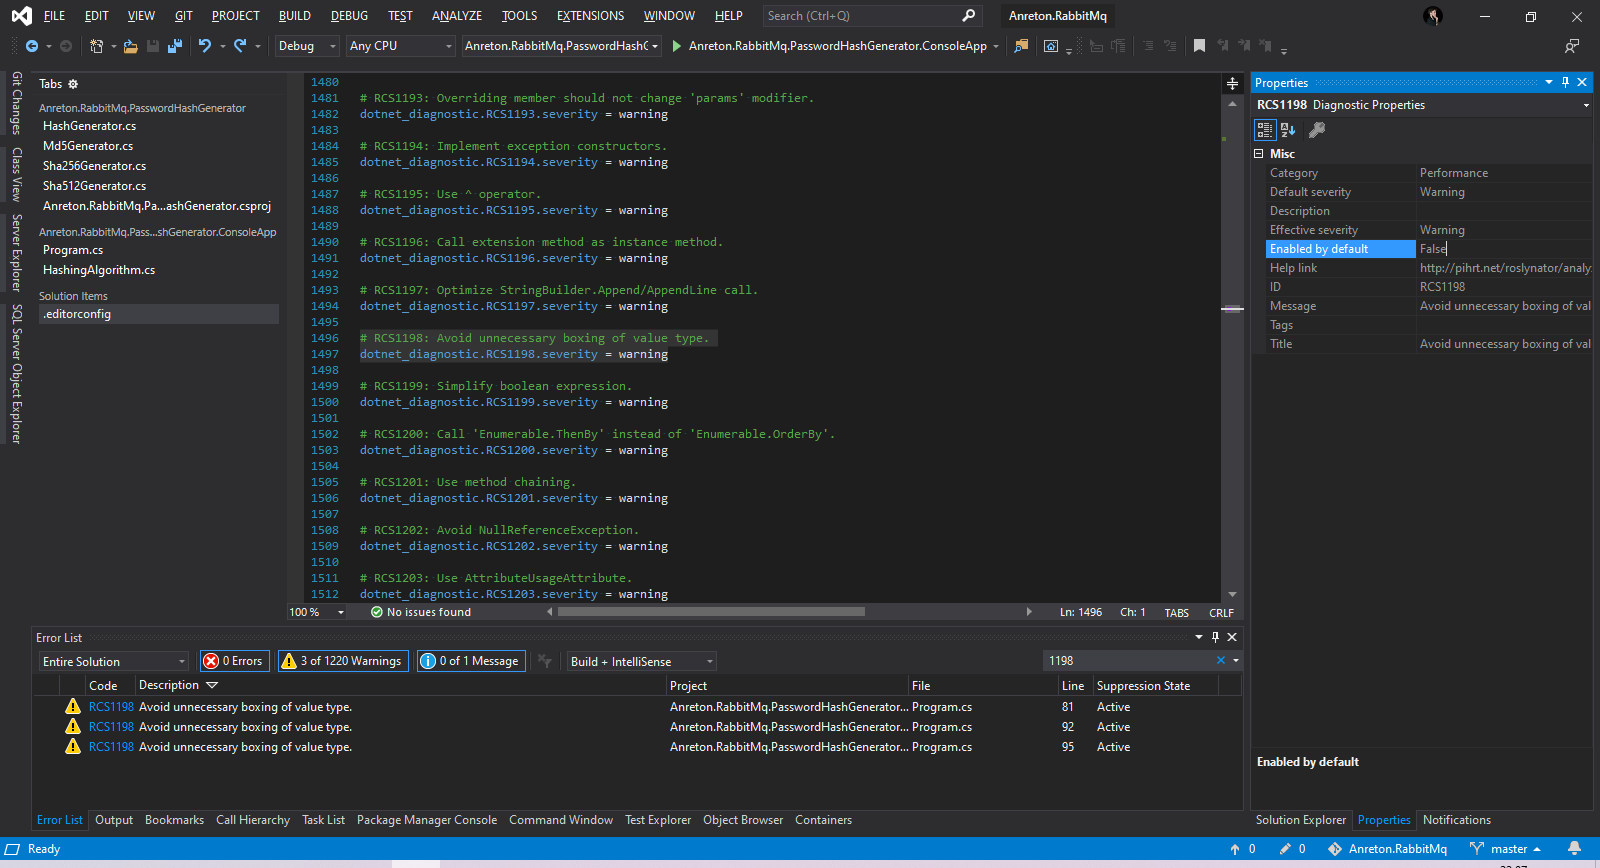1600x868 pixels.
Task: Switch to the Notifications tab
Action: (x=1457, y=820)
